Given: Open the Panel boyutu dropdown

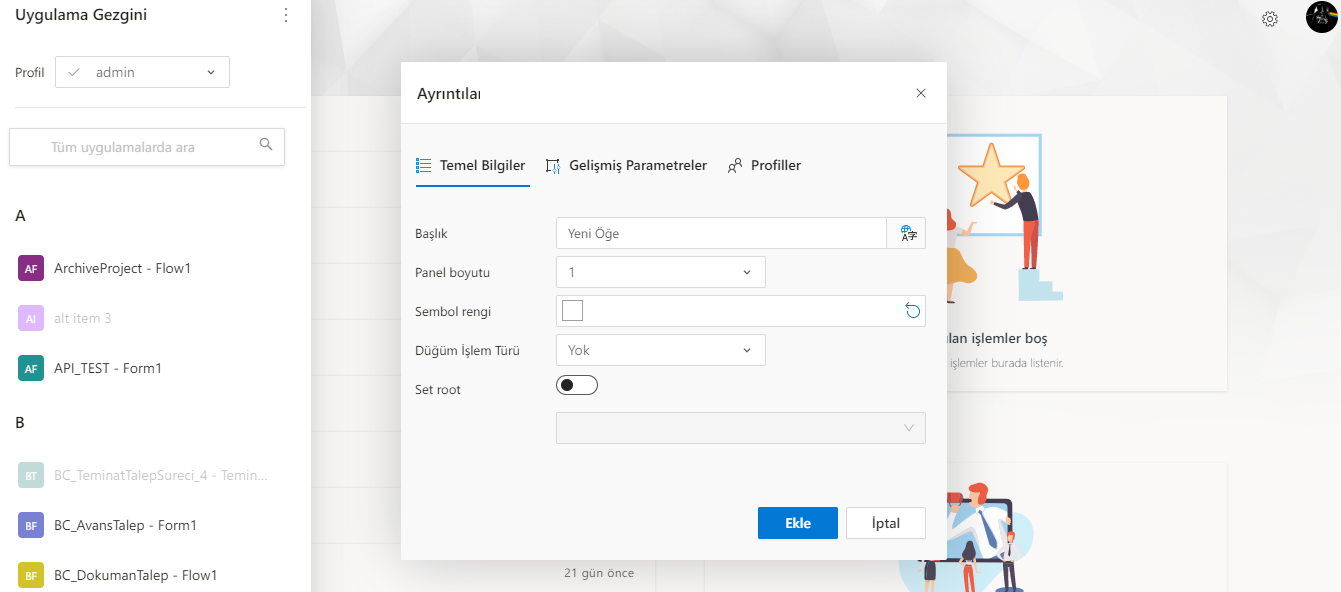Looking at the screenshot, I should click(x=661, y=272).
